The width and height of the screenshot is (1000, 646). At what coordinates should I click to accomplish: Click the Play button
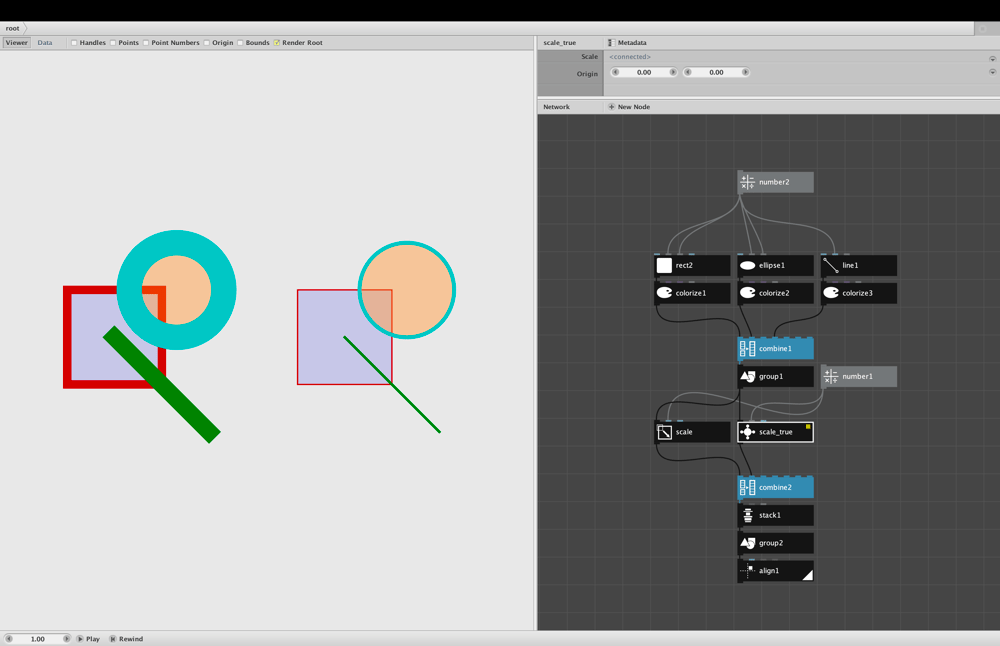point(89,638)
